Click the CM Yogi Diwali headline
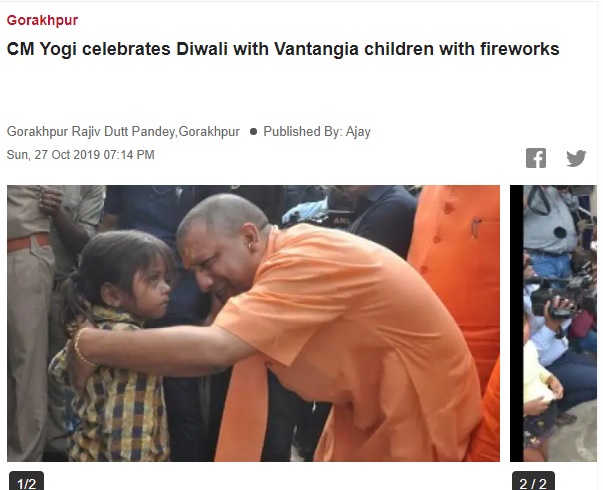This screenshot has width=603, height=490. [283, 49]
